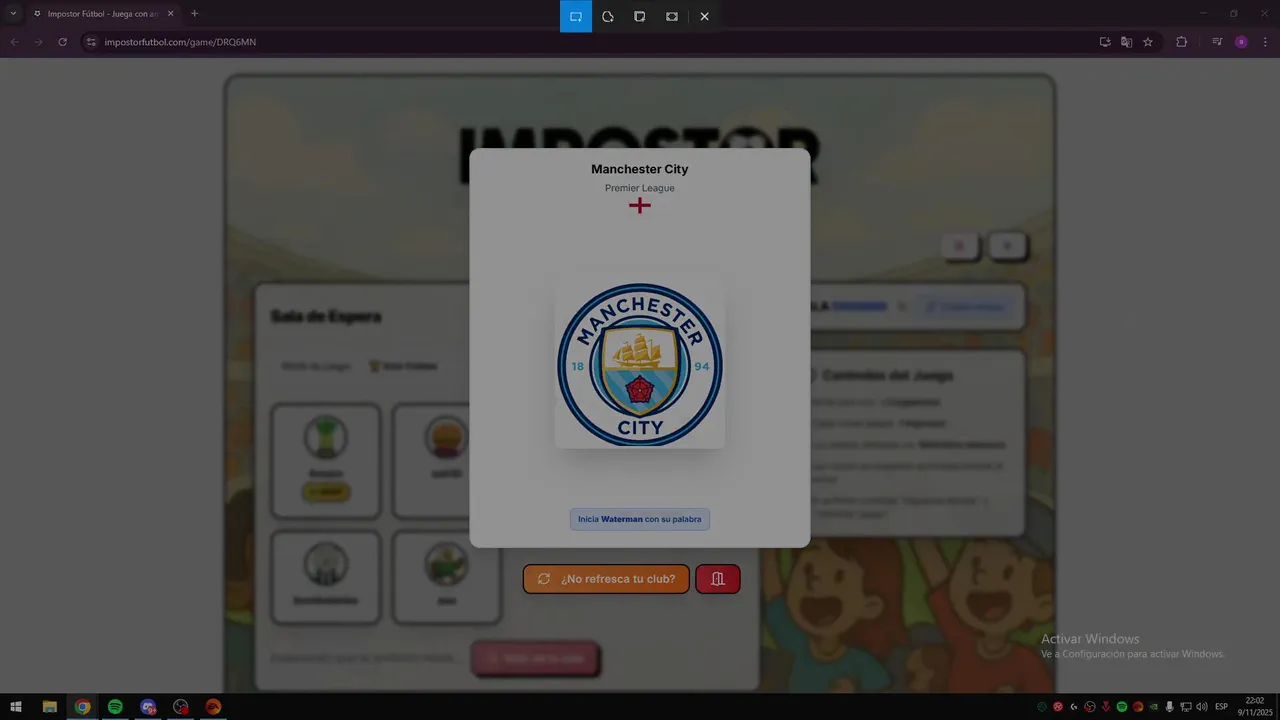Screen dimensions: 1280x720
Task: Select window snip mode in snipping toolbar
Action: 640,16
